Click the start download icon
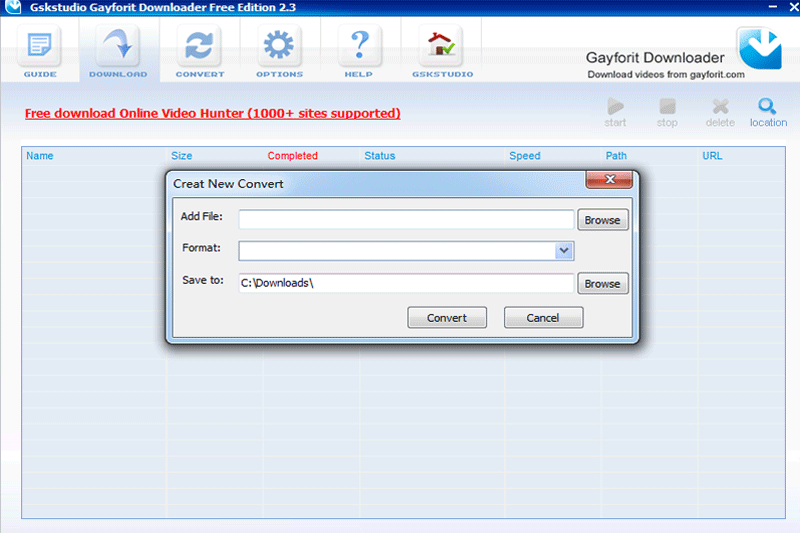 (615, 107)
